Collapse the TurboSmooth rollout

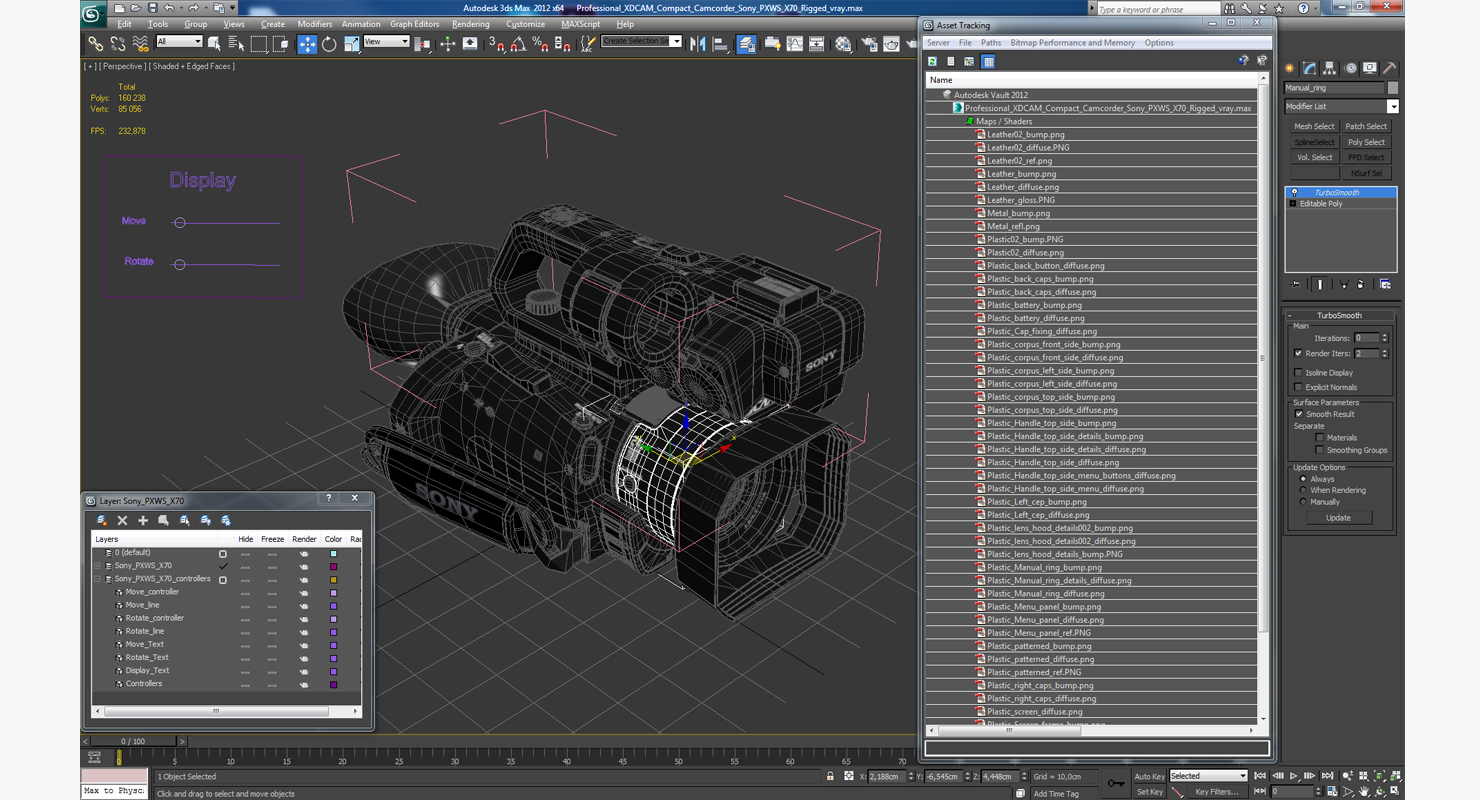1291,315
